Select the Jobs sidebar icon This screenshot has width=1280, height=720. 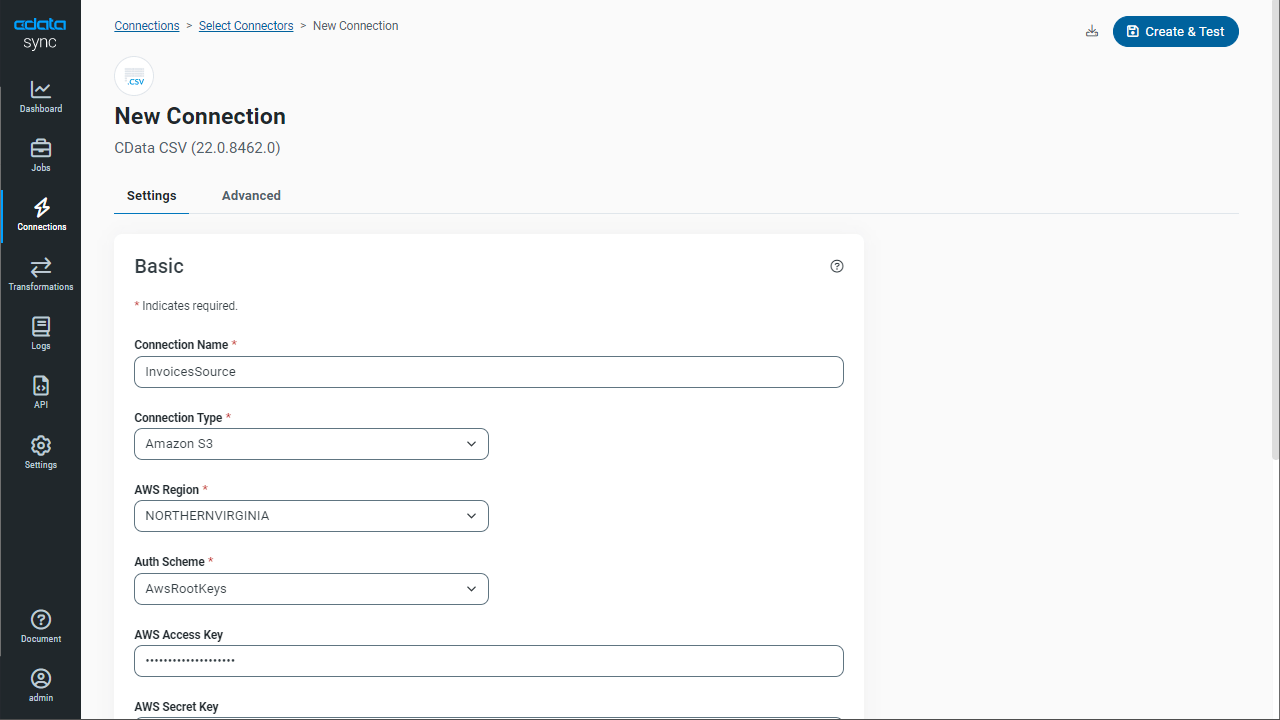click(x=40, y=155)
